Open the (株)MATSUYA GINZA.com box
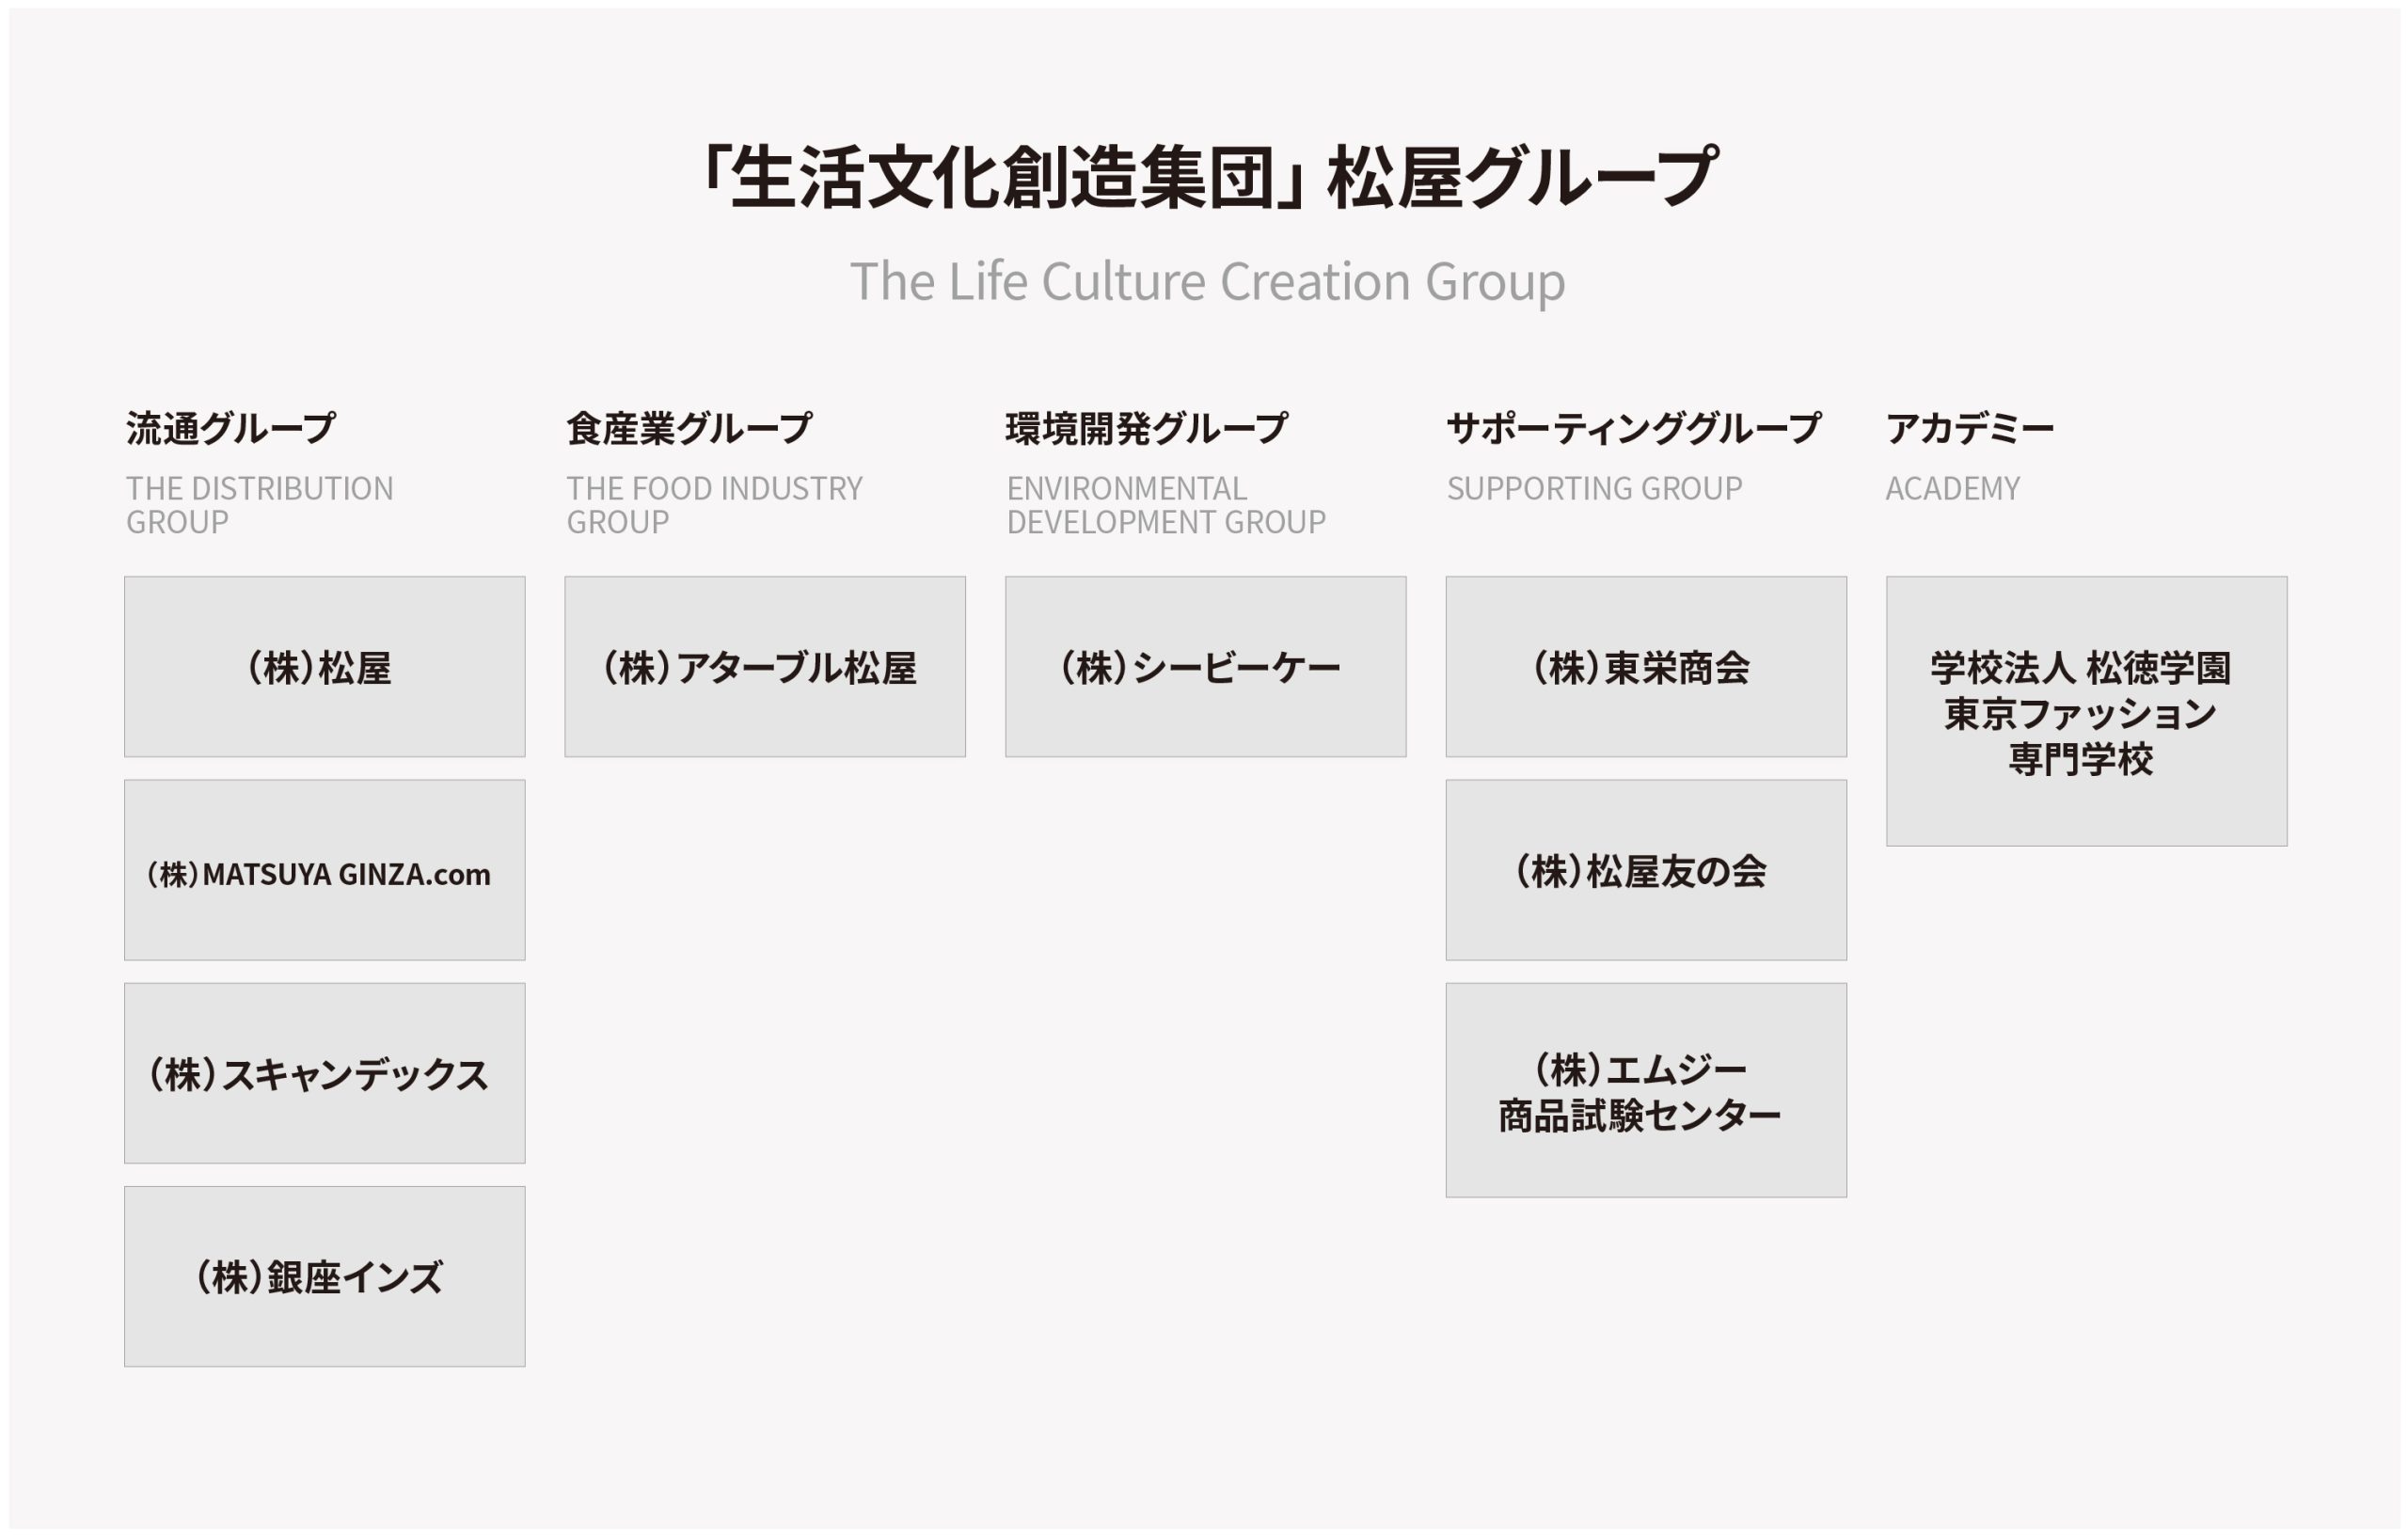2408x1536 pixels. (x=324, y=870)
